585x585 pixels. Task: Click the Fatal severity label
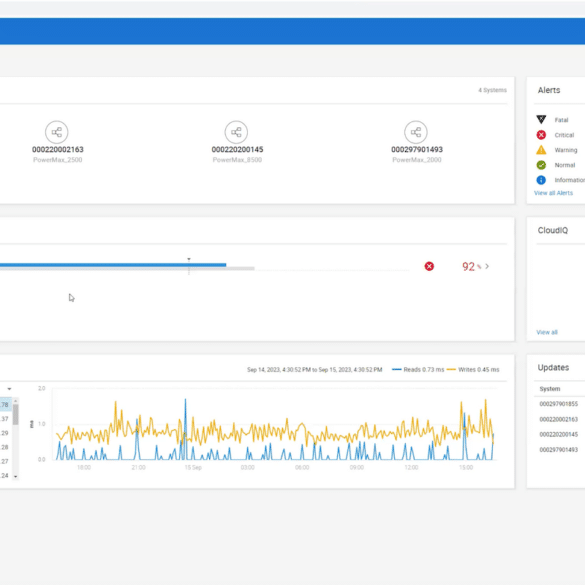(561, 120)
